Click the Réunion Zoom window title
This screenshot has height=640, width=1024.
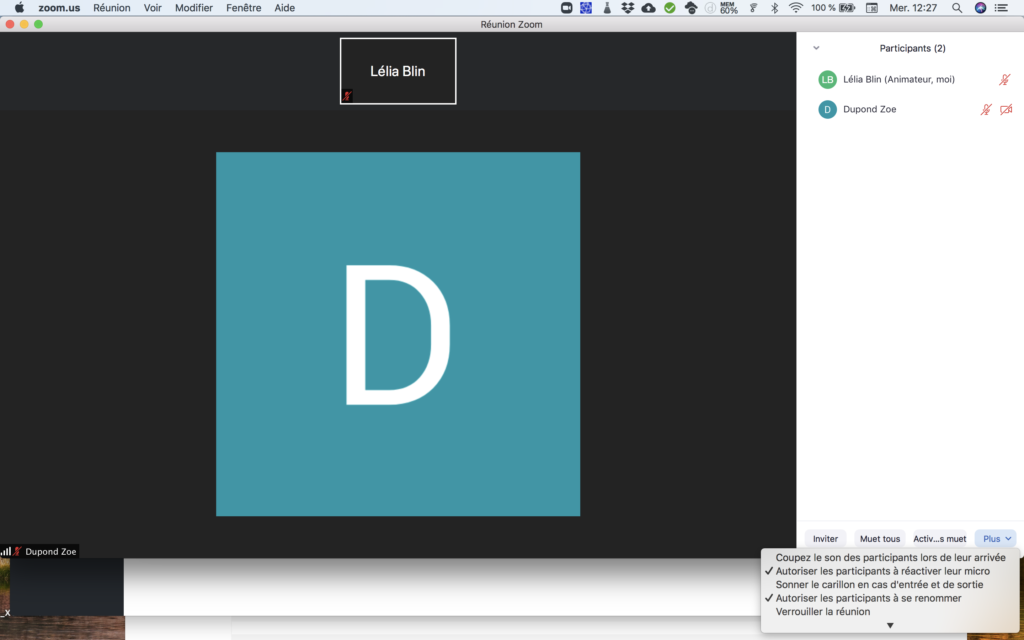click(511, 25)
